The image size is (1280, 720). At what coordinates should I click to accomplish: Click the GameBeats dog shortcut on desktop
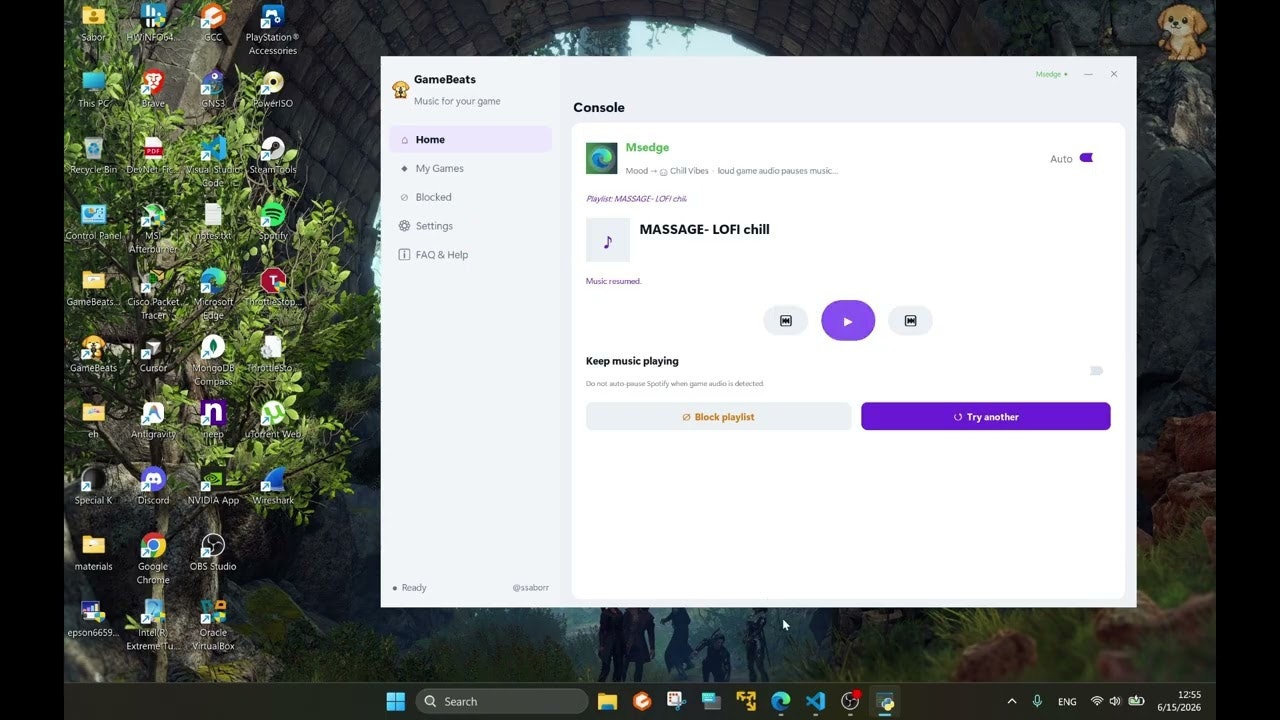(93, 354)
